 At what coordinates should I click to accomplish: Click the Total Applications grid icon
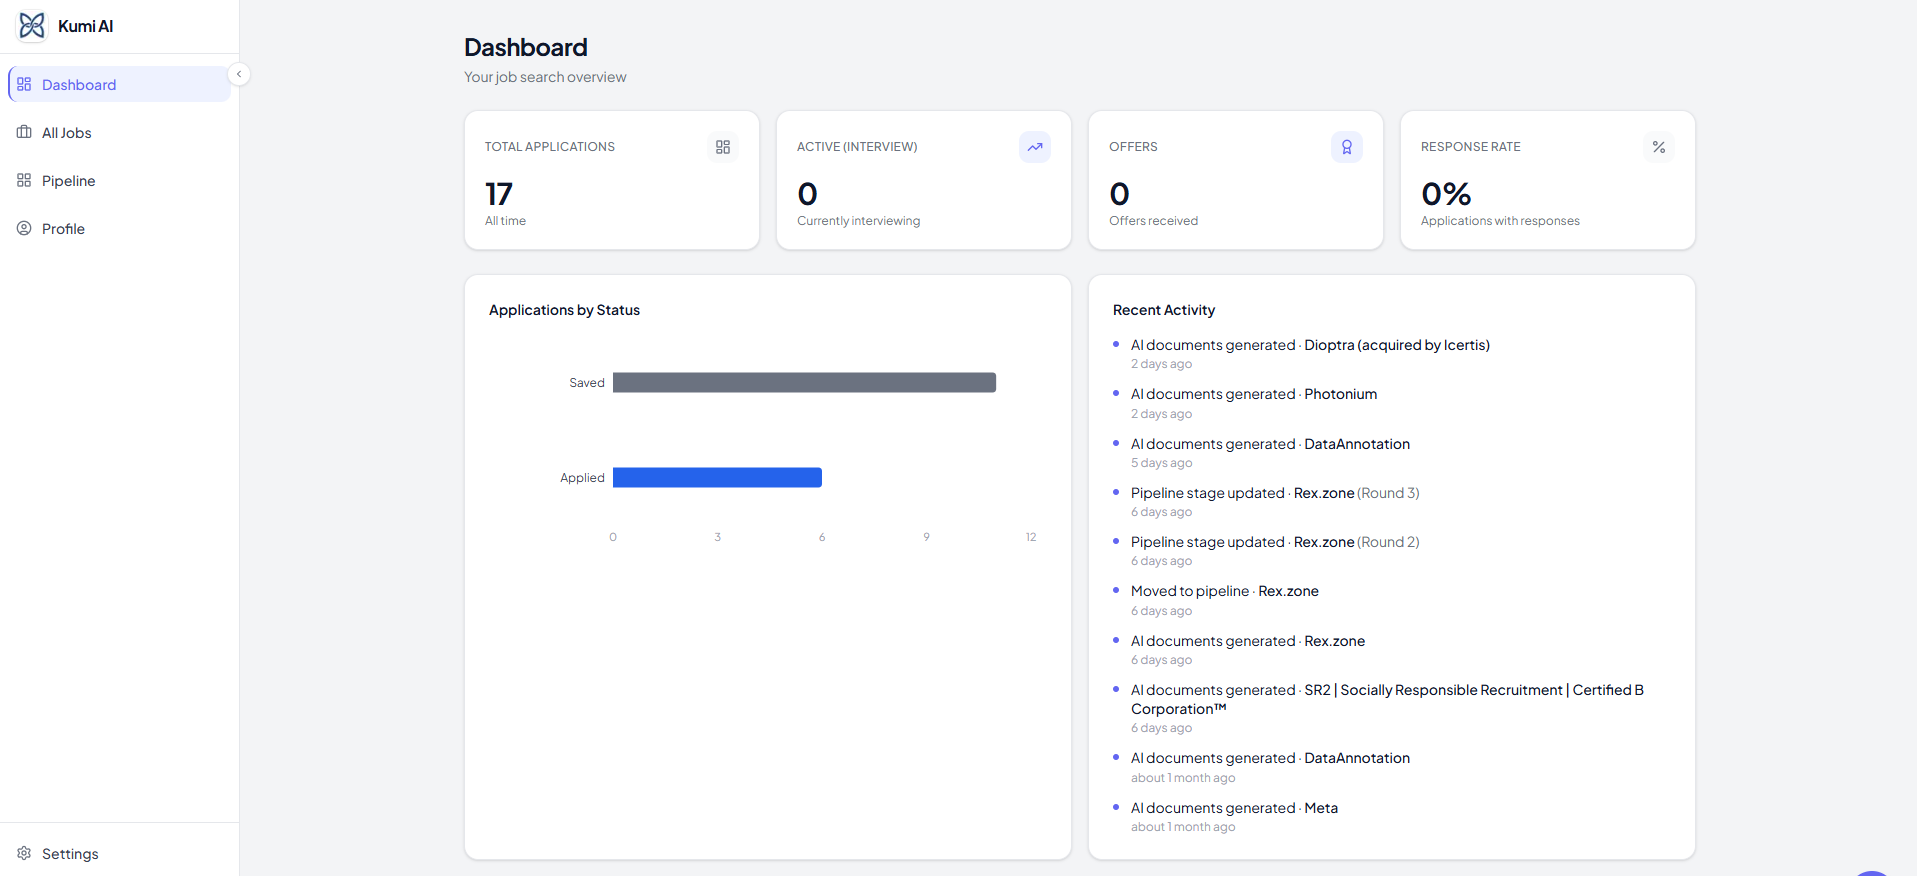723,147
